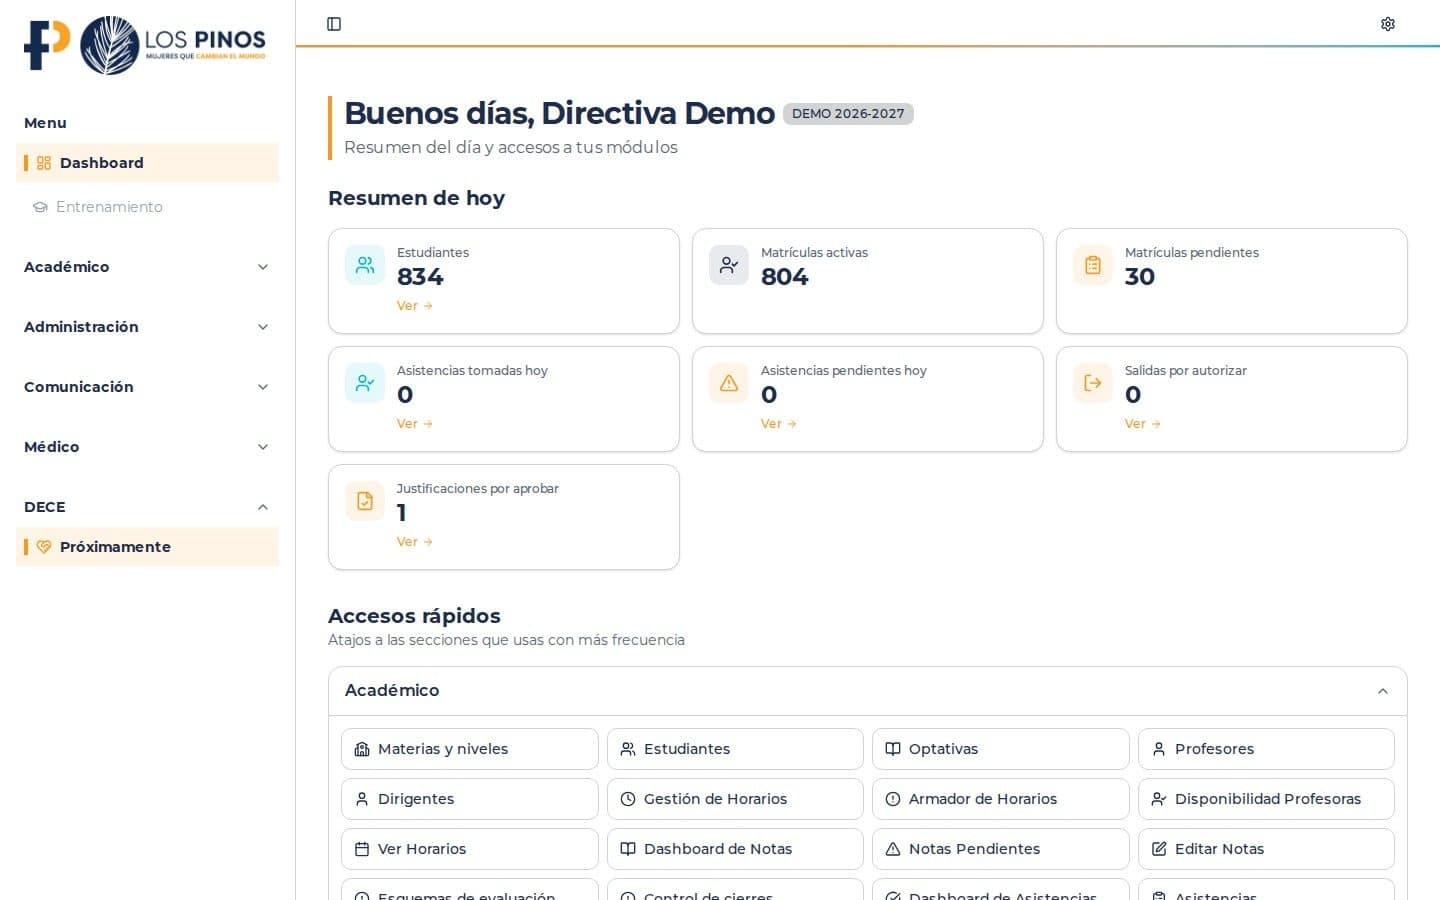
Task: Click the Dashboard grid icon in sidebar
Action: click(x=44, y=163)
